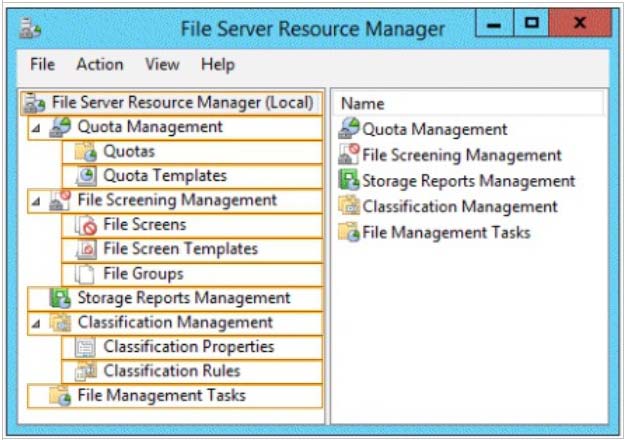
Task: Select the File Screen Templates tree label
Action: tap(181, 249)
